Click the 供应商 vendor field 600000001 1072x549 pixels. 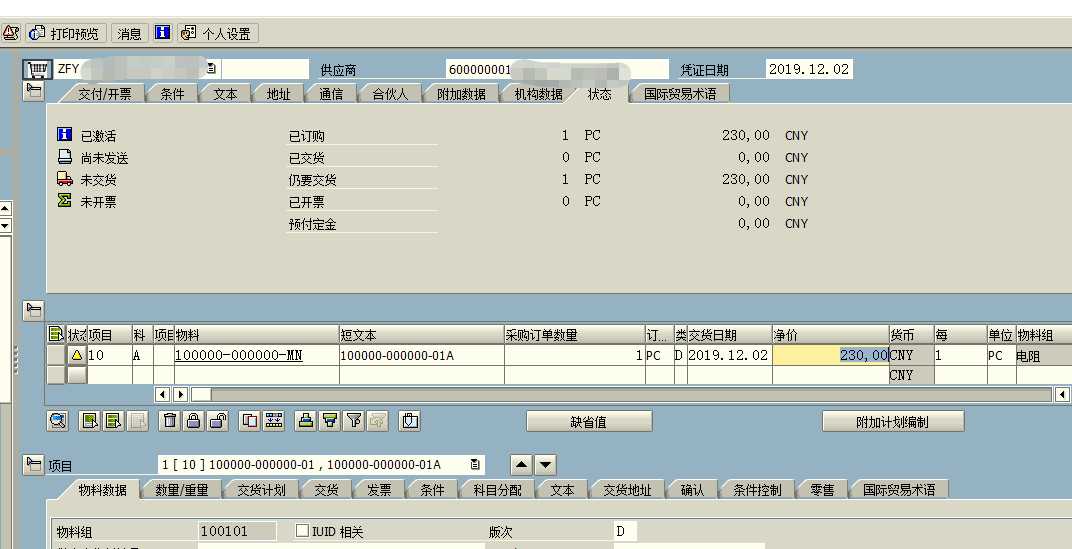[x=557, y=69]
